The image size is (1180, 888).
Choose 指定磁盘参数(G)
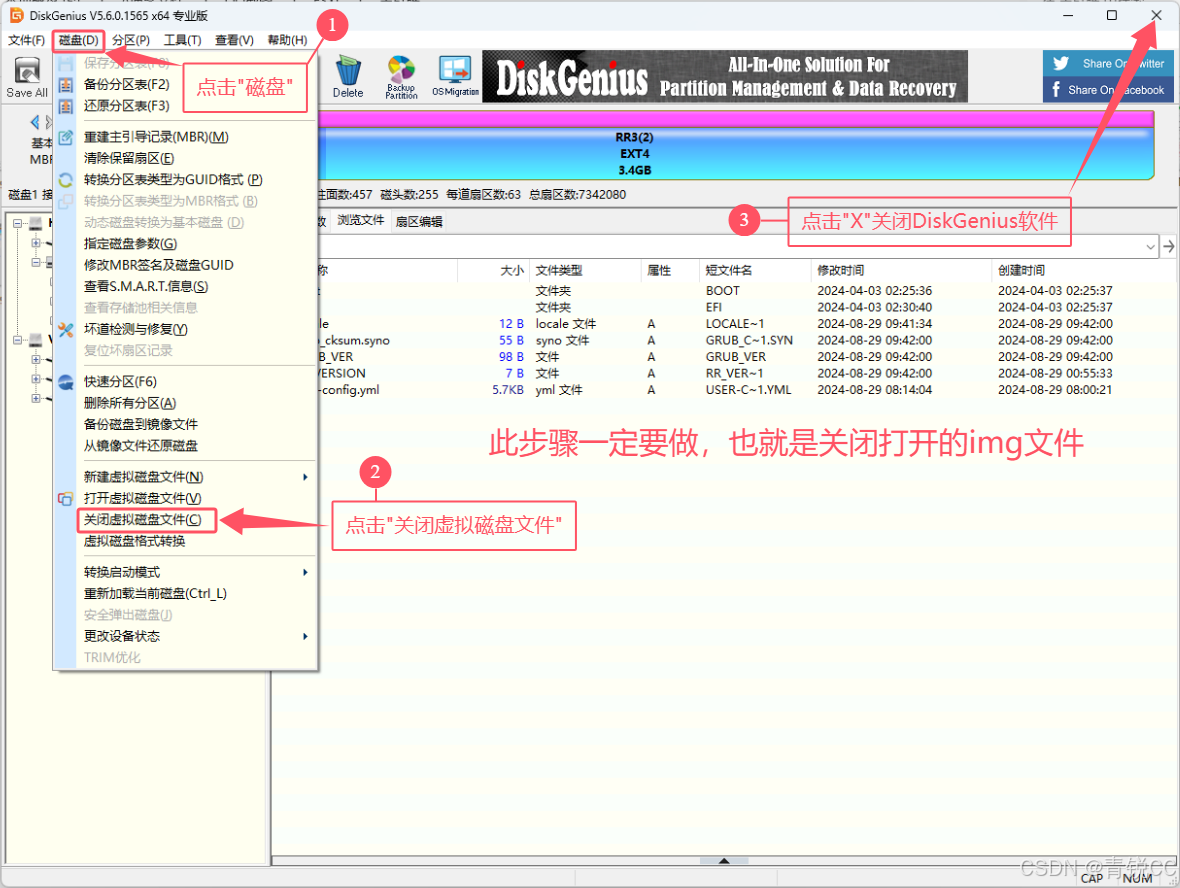(130, 244)
